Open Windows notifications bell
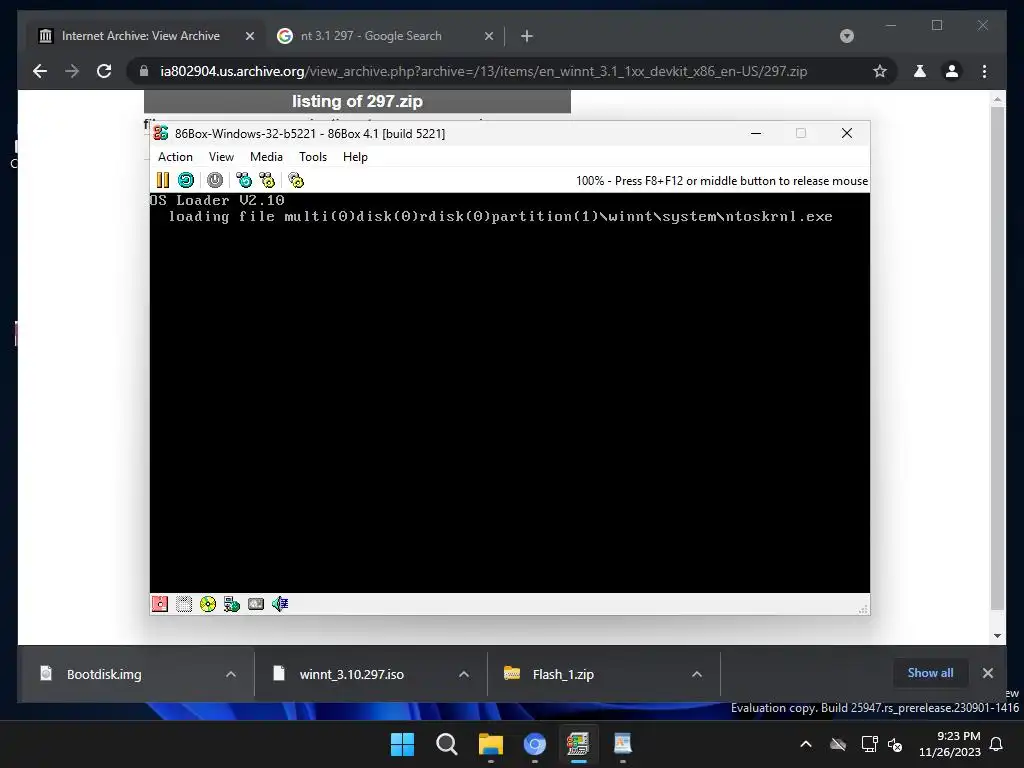The image size is (1024, 768). coord(997,744)
